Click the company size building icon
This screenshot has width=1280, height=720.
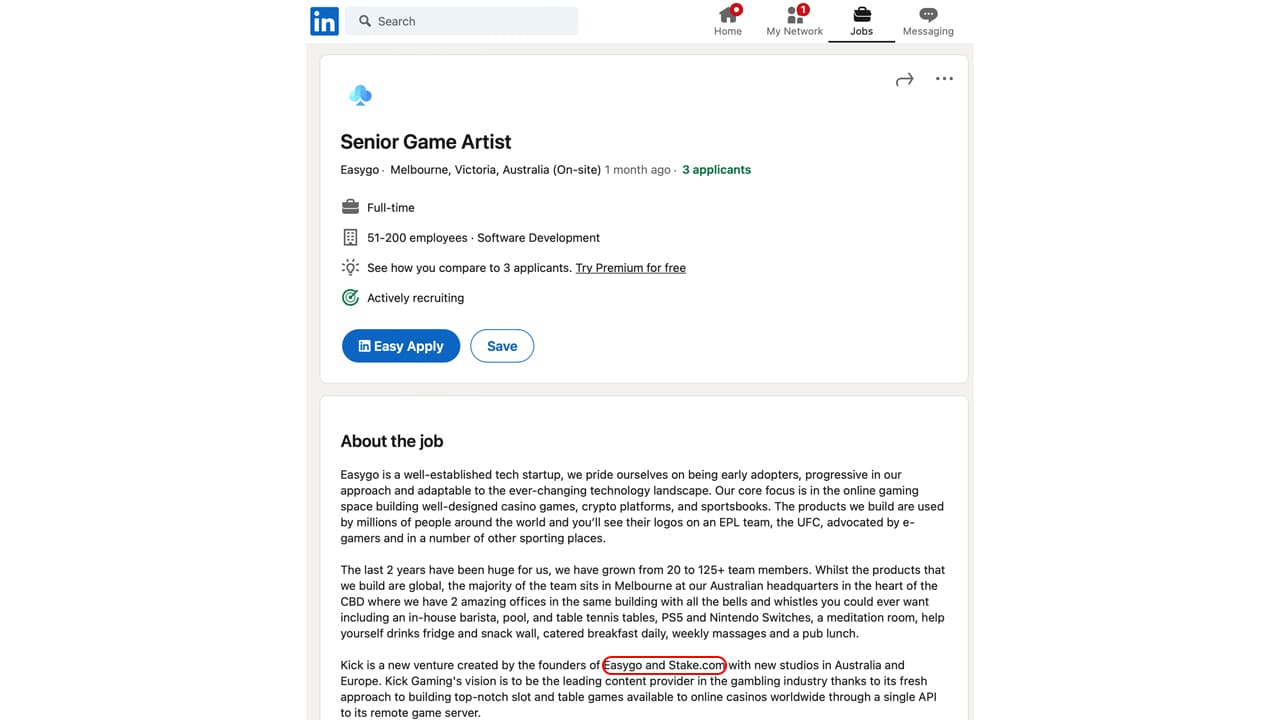[x=350, y=237]
